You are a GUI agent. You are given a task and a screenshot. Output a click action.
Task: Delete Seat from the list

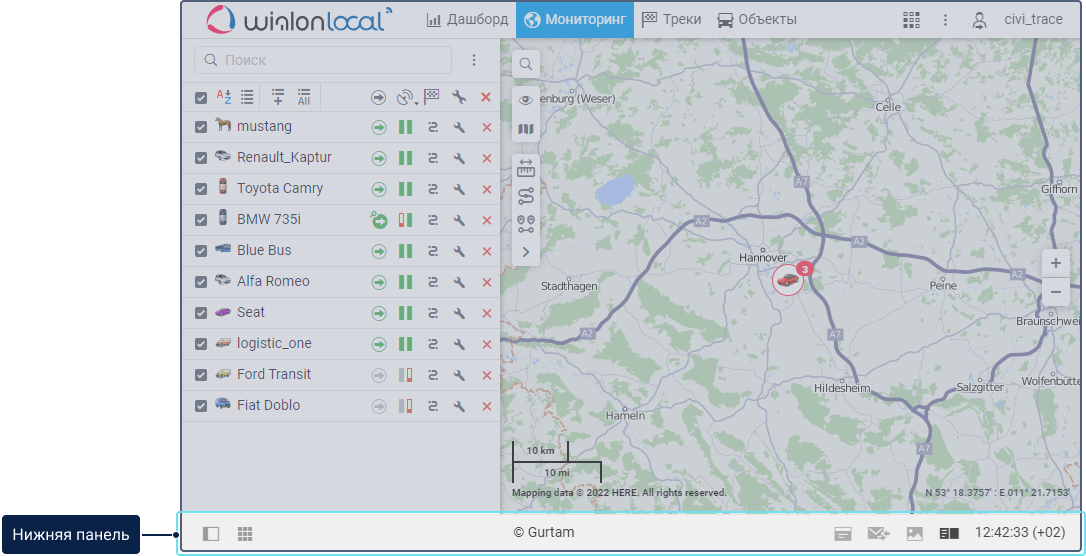pos(487,313)
